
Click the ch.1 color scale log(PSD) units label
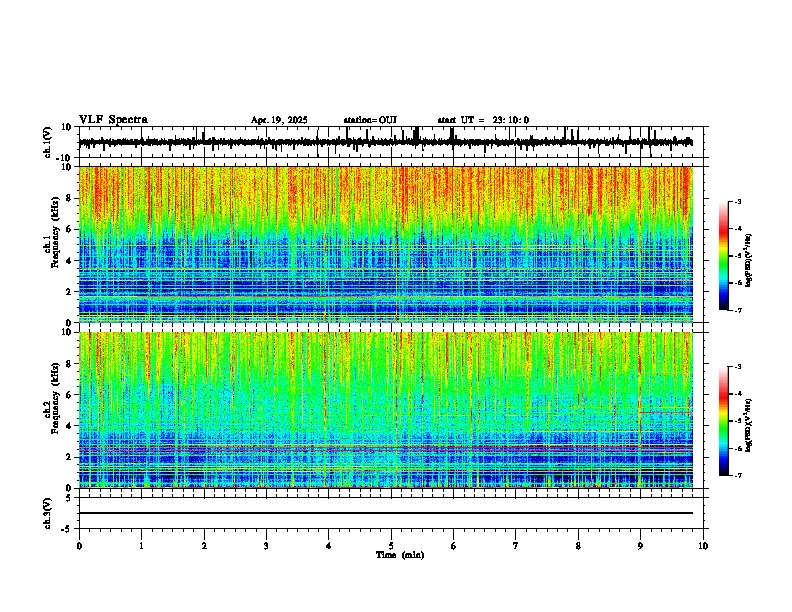[x=749, y=261]
